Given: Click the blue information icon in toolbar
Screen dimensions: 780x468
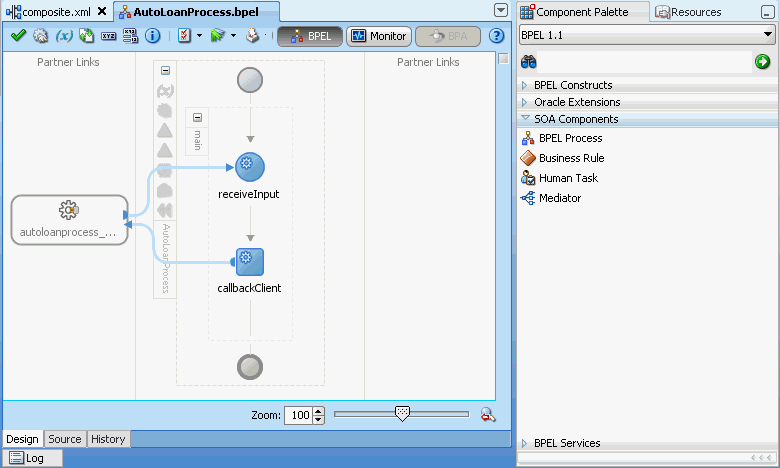Looking at the screenshot, I should point(153,35).
